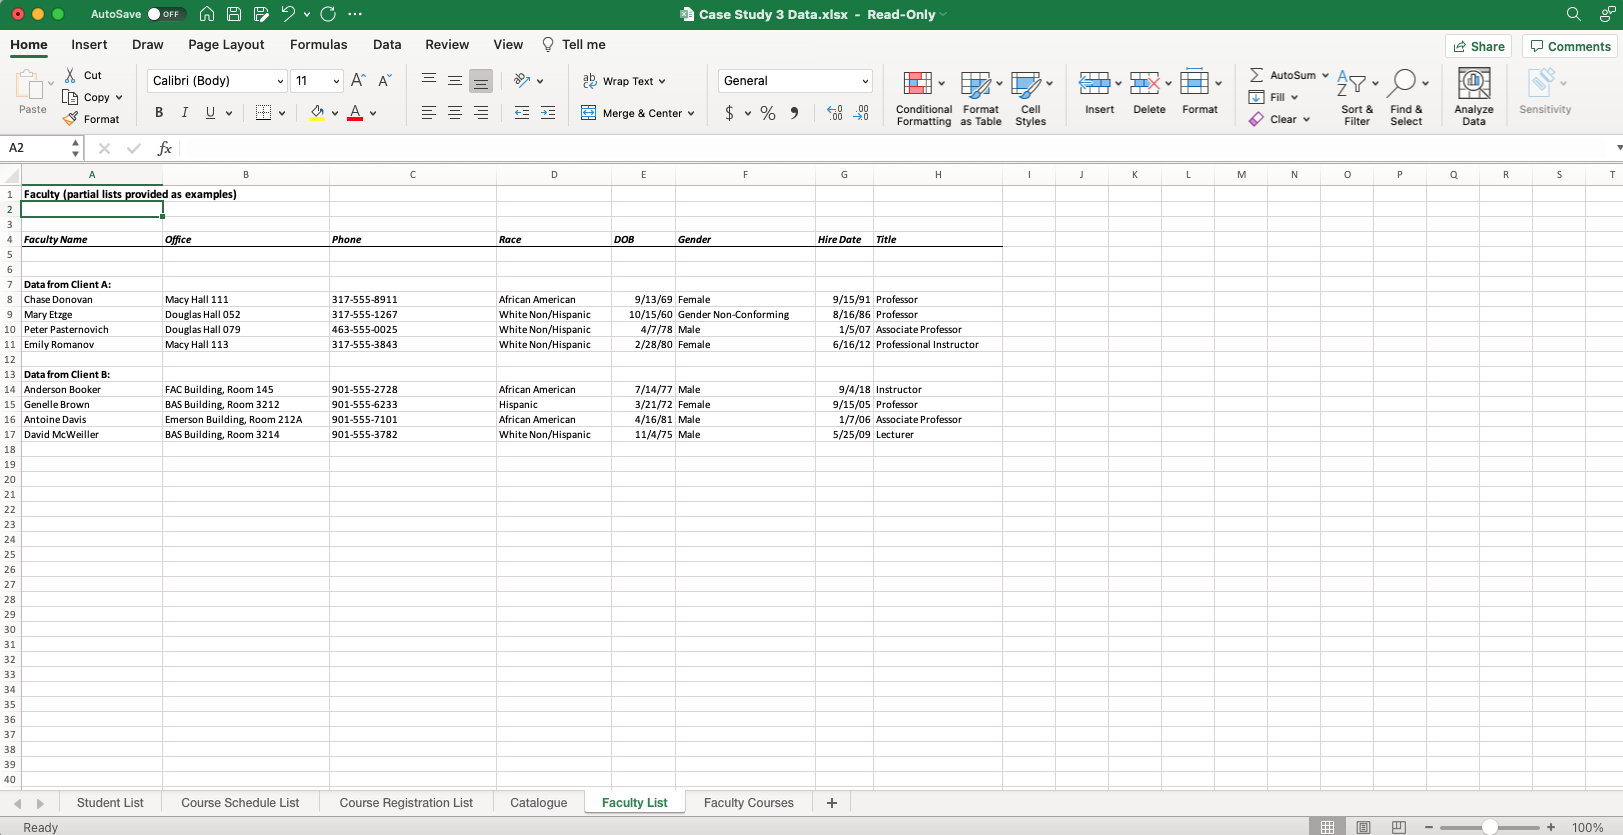Screen dimensions: 1623x835
Task: Click the Cut scissors icon
Action: (70, 75)
